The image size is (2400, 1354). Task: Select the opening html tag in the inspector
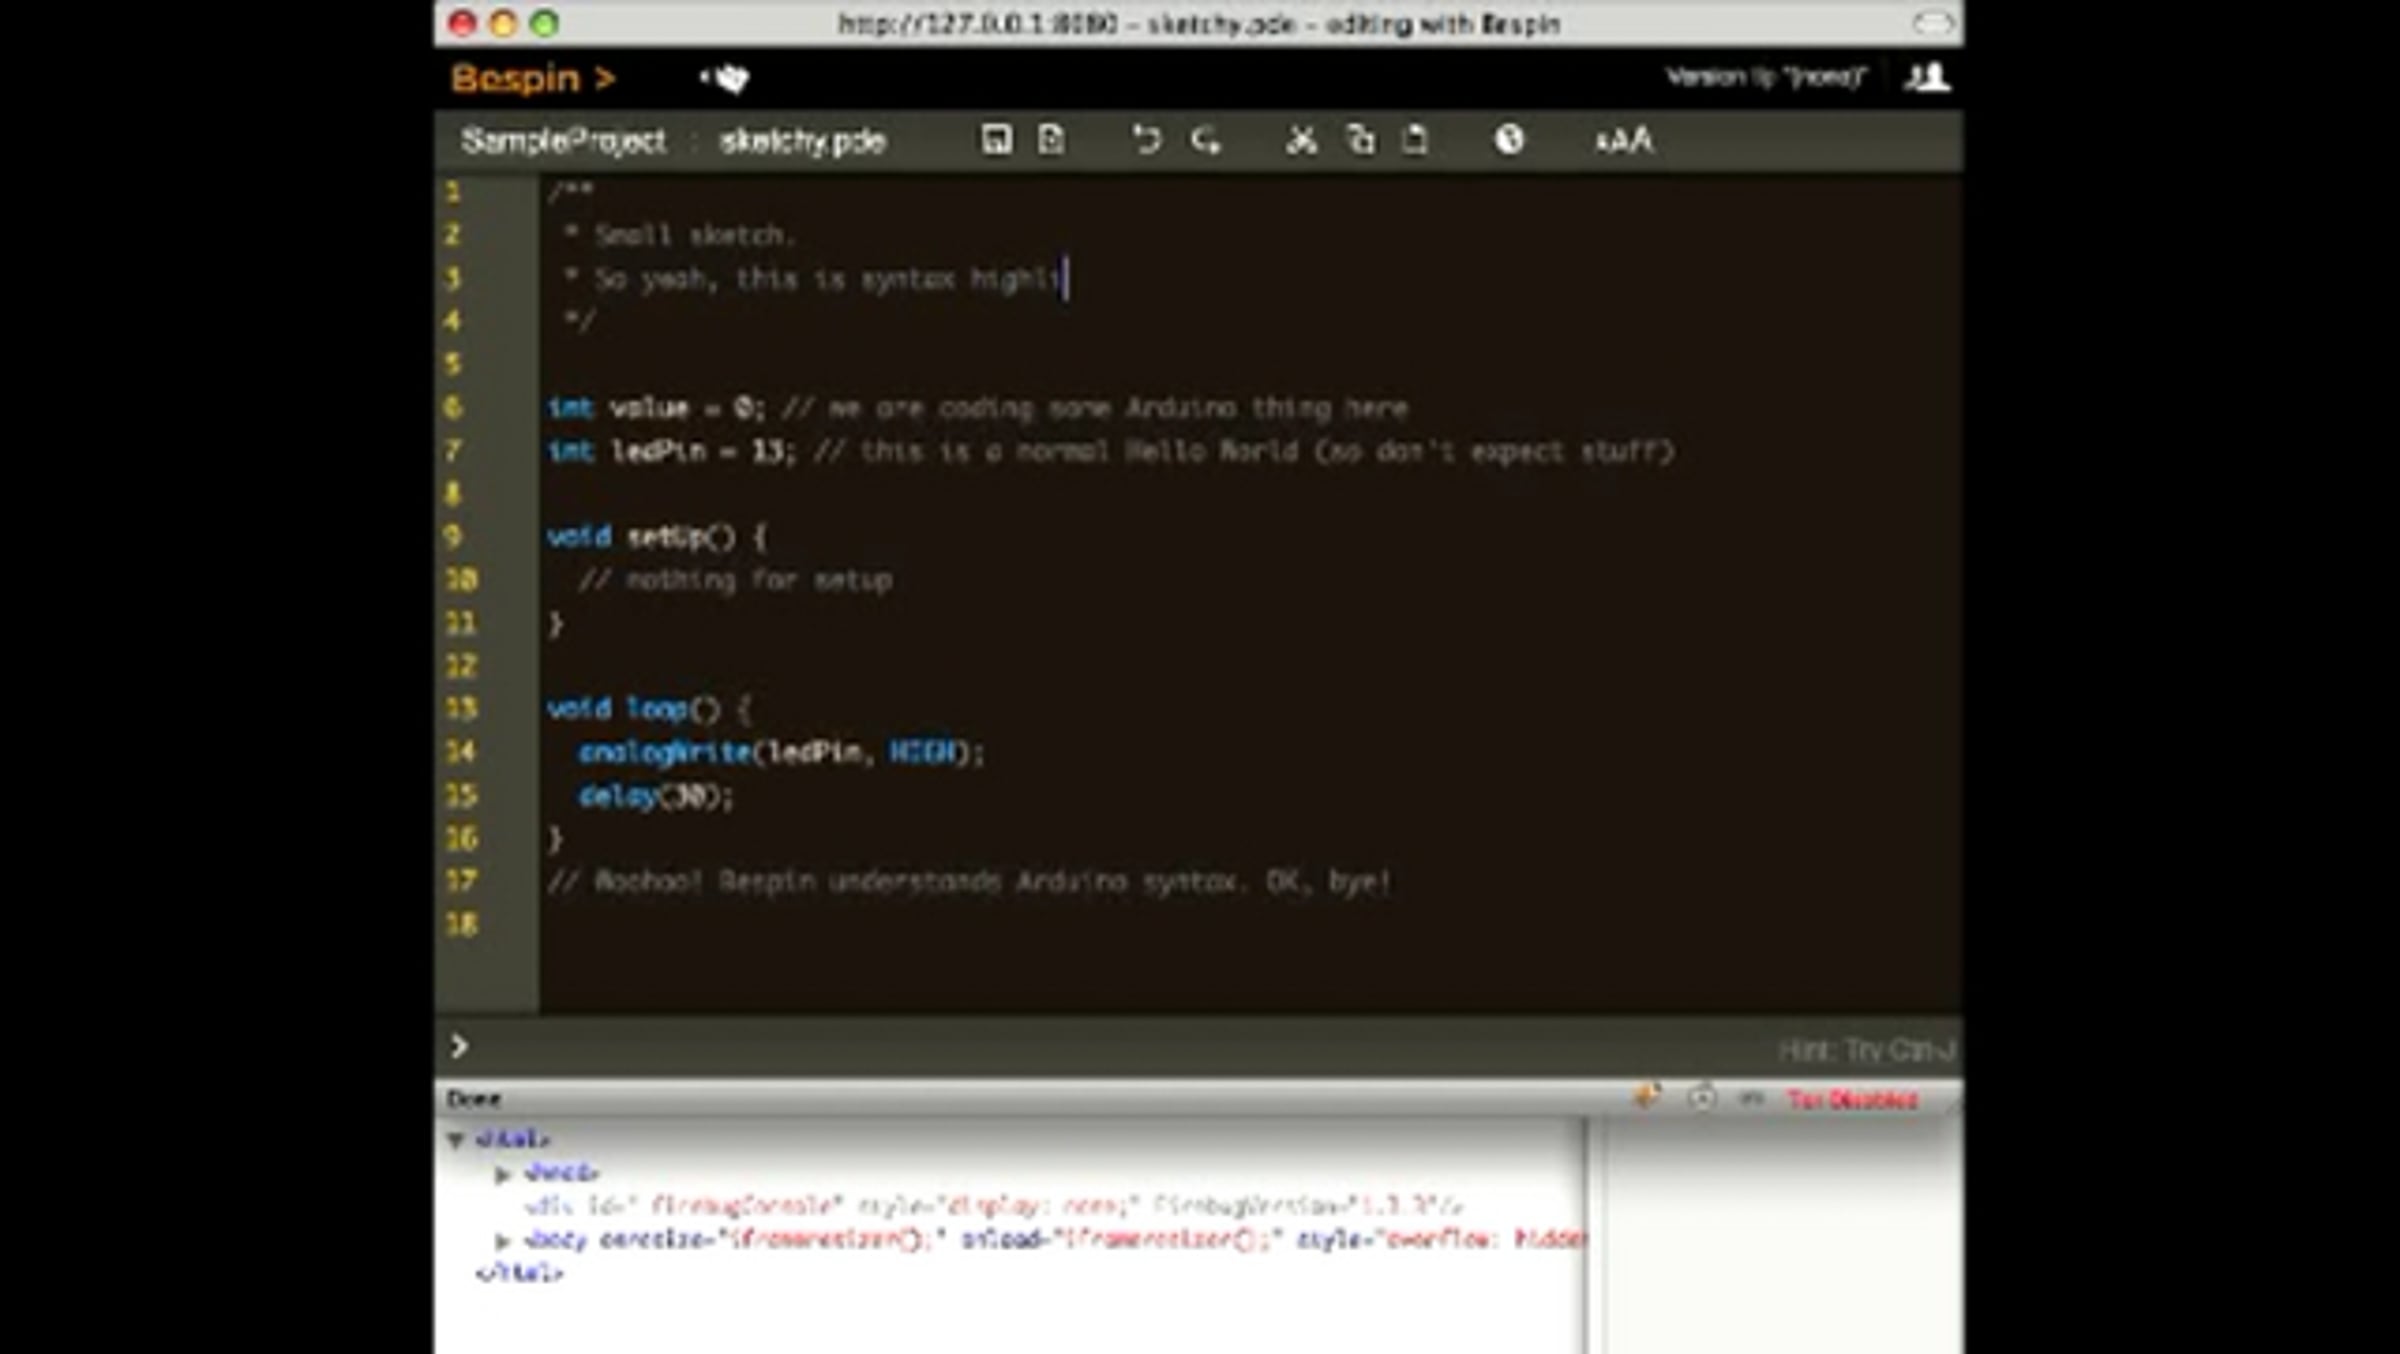point(512,1138)
